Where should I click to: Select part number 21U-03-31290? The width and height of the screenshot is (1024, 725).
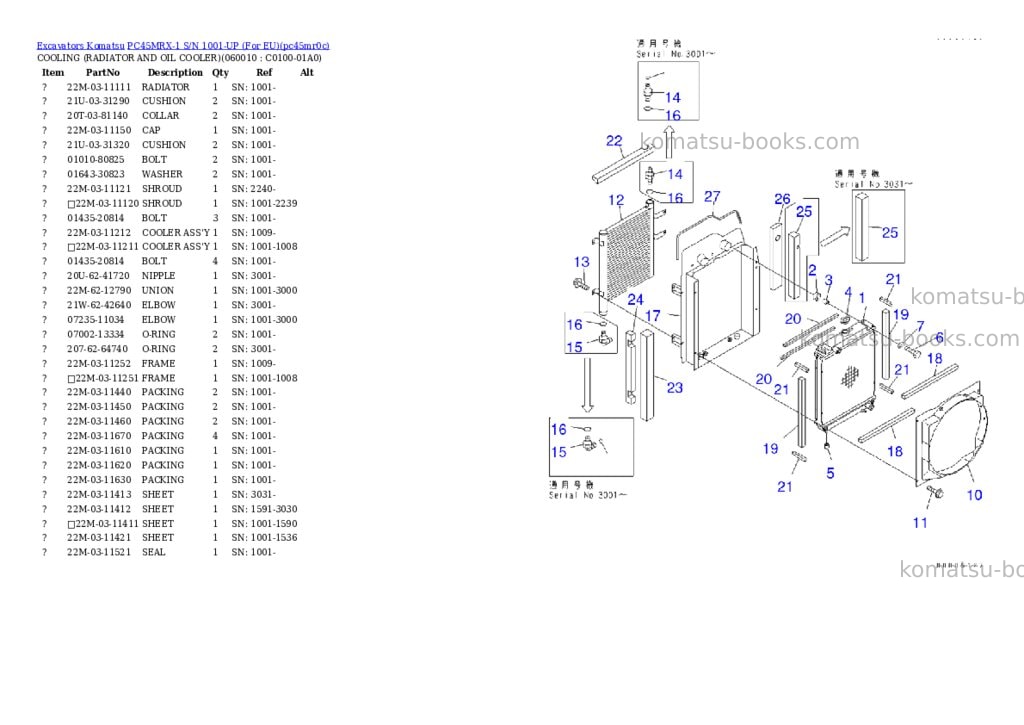tap(98, 101)
